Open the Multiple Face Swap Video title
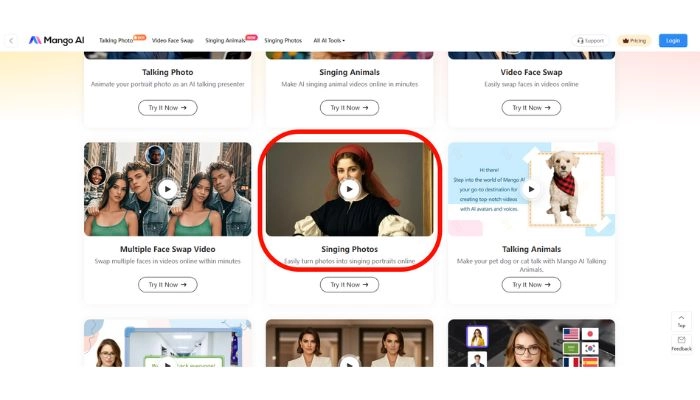Image resolution: width=700 pixels, height=400 pixels. click(x=167, y=249)
